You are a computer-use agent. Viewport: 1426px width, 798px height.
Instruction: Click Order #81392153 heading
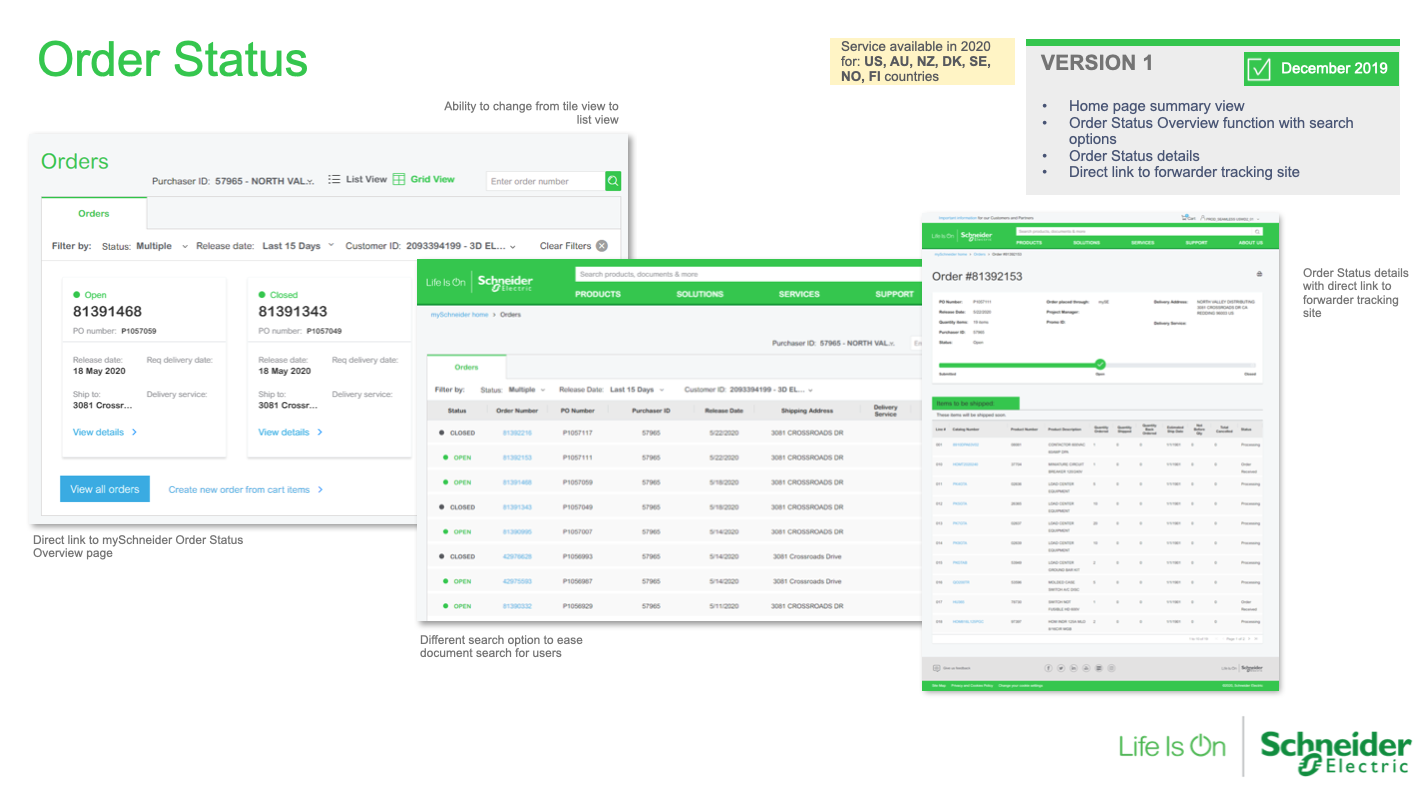(x=977, y=276)
